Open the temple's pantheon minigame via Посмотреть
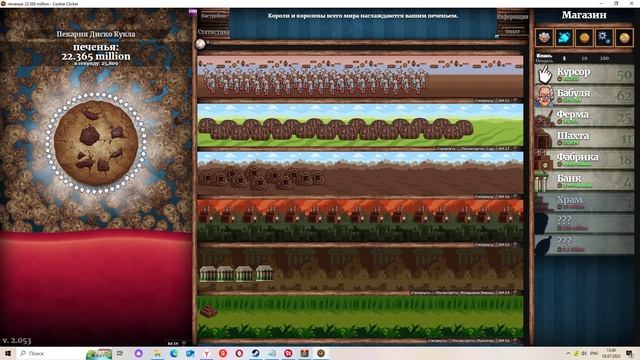The image size is (640, 360). (x=473, y=340)
